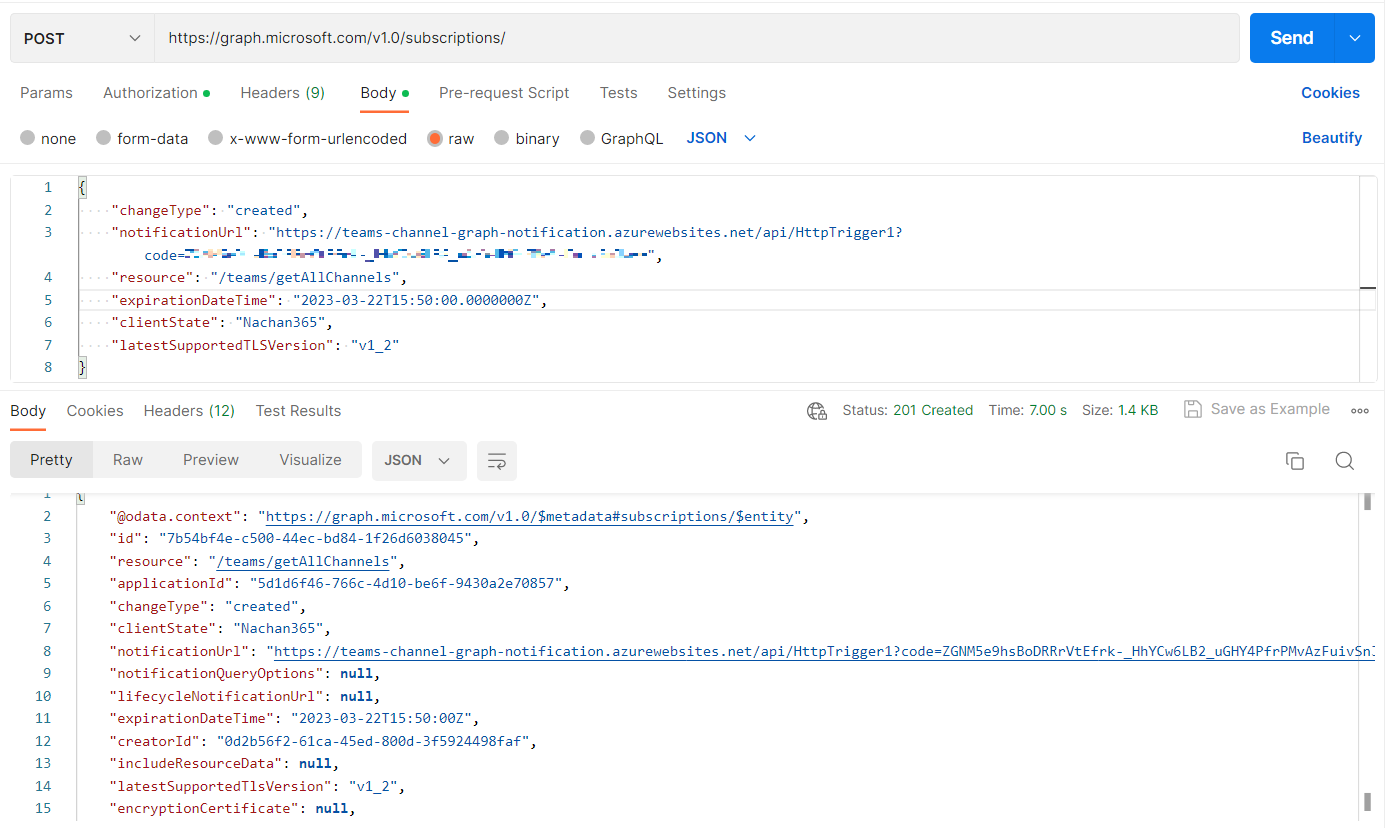The image size is (1398, 828).
Task: Click the request URL input field
Action: (x=696, y=38)
